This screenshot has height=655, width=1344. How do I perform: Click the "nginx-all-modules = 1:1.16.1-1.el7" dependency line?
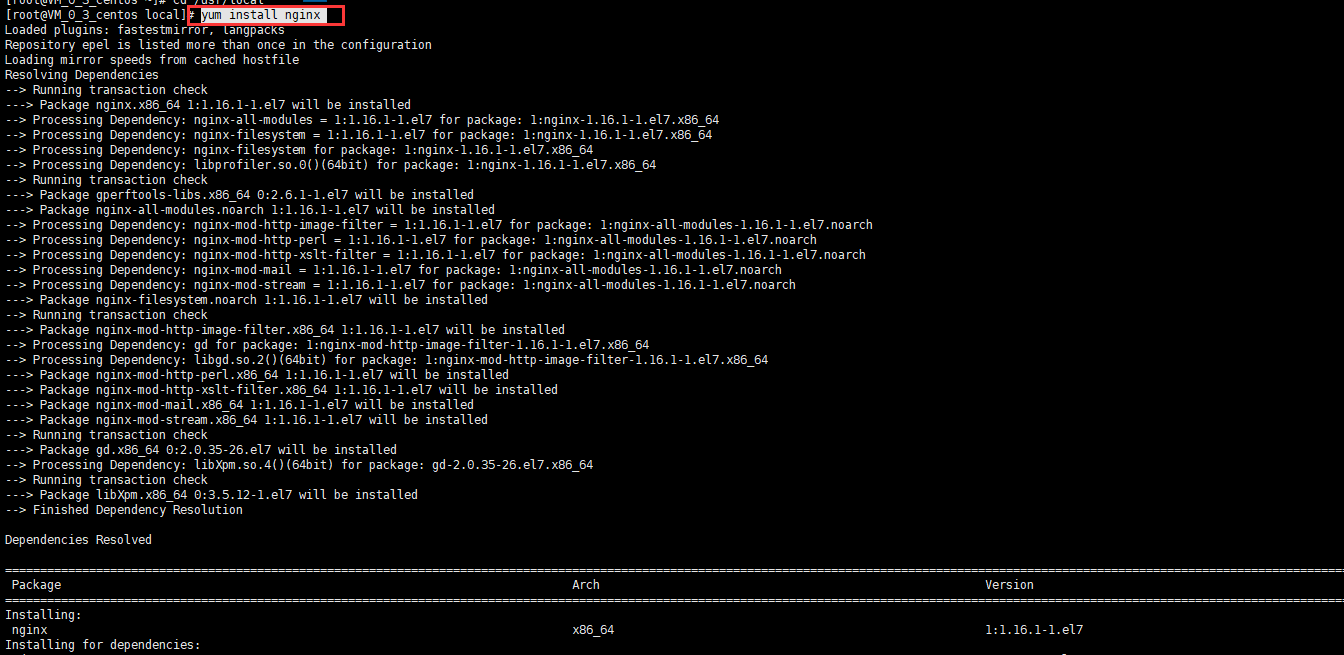pos(362,120)
